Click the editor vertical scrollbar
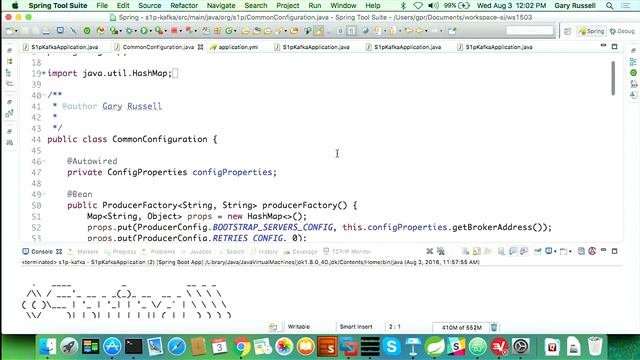The image size is (640, 360). pyautogui.click(x=613, y=78)
